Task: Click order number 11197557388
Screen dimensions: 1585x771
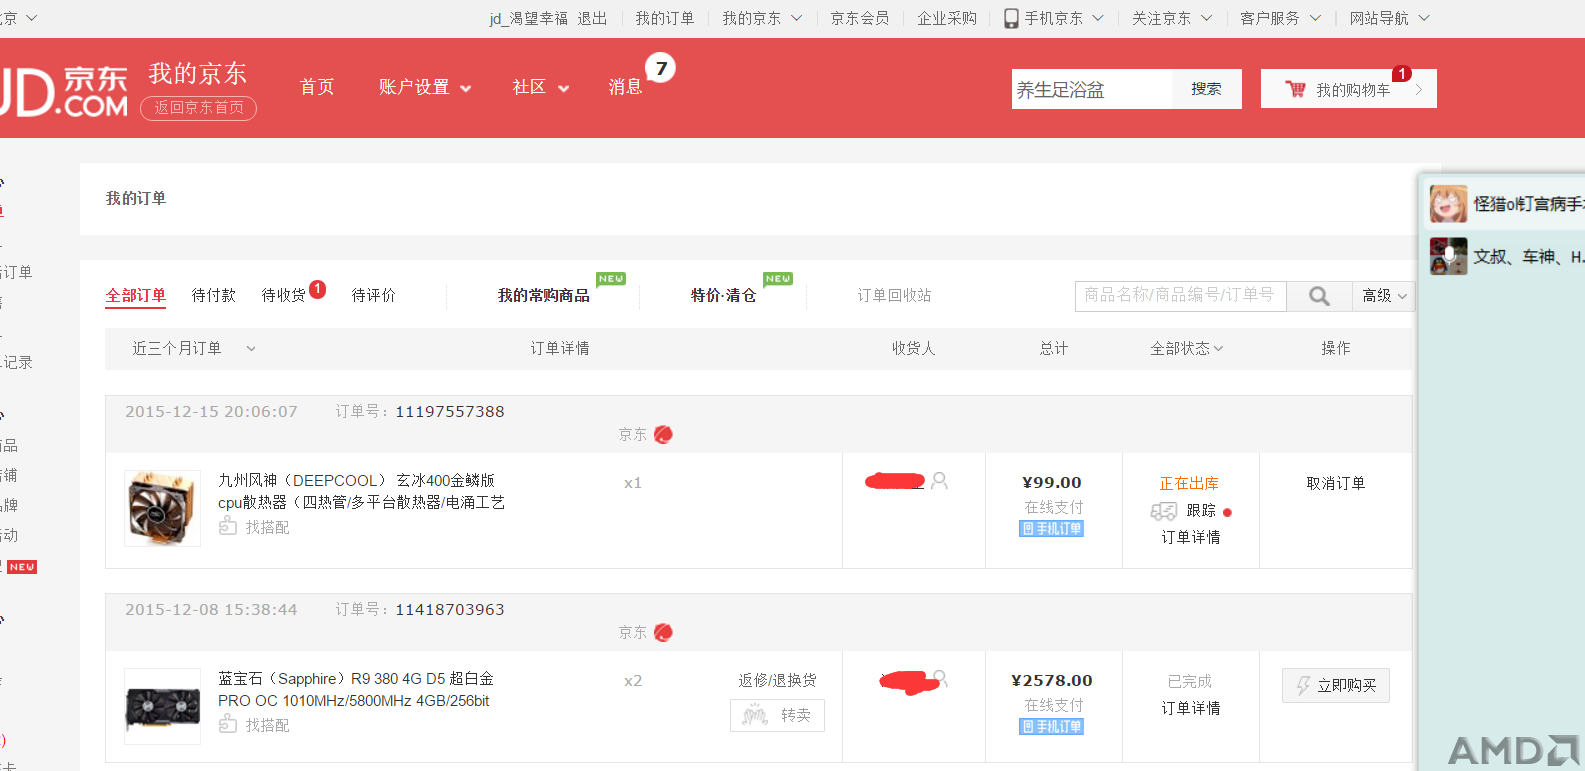Action: click(x=450, y=411)
